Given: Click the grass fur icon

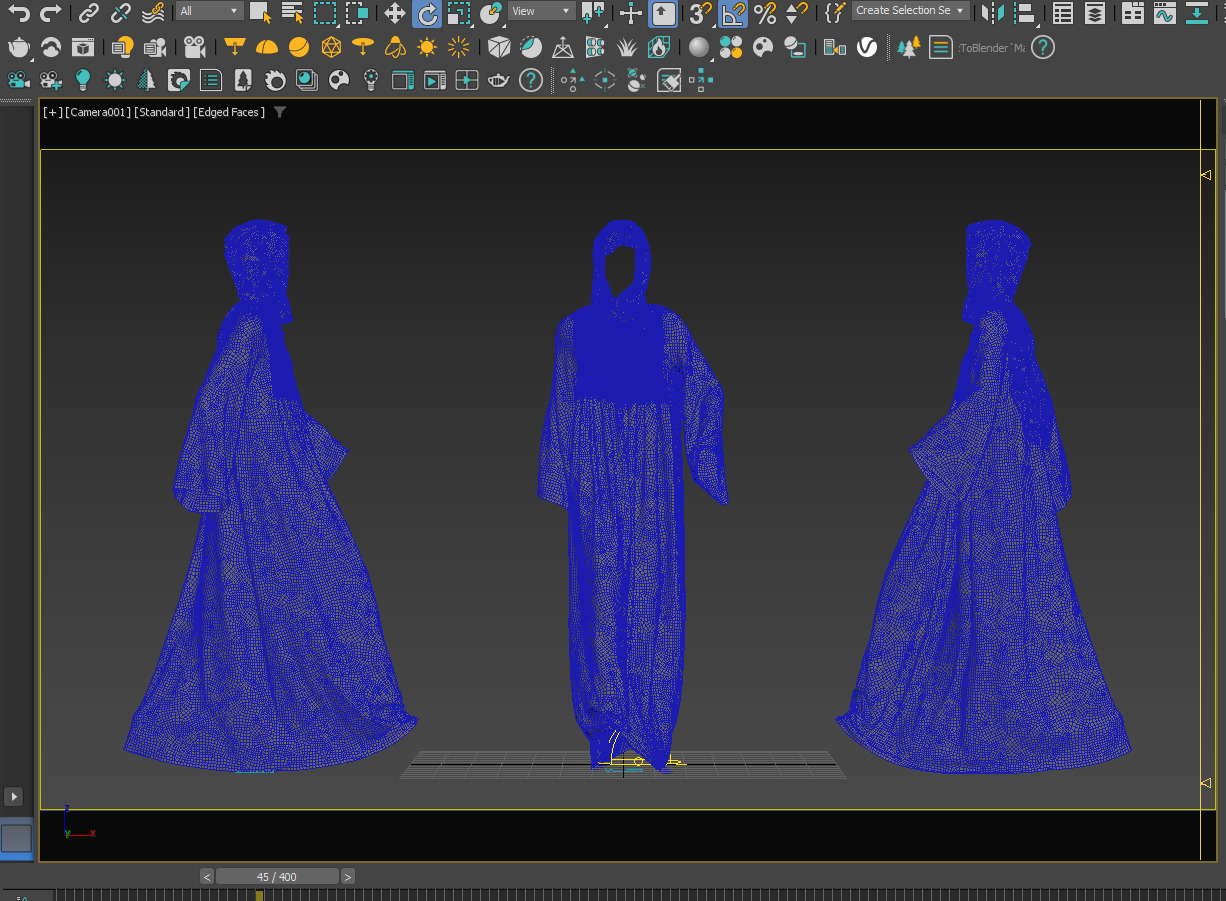Looking at the screenshot, I should 627,47.
